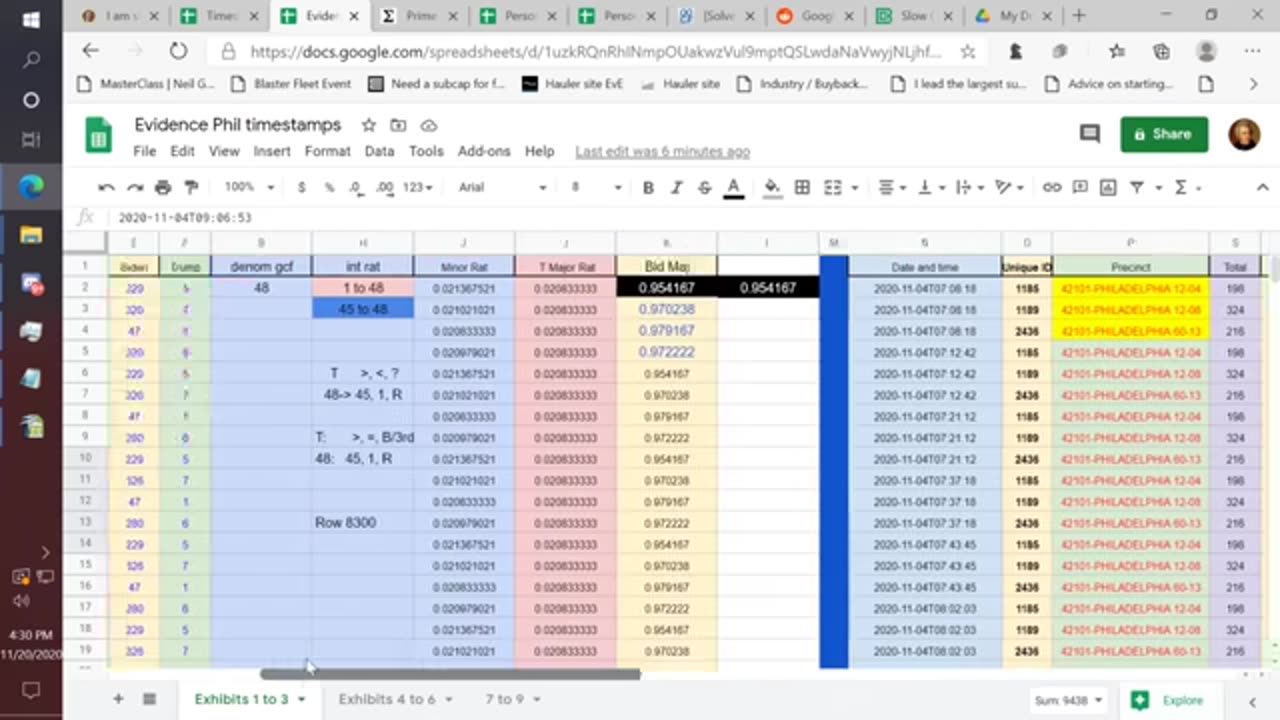Screen dimensions: 1280x720
Task: Open the Google Sheets home icon
Action: click(98, 136)
